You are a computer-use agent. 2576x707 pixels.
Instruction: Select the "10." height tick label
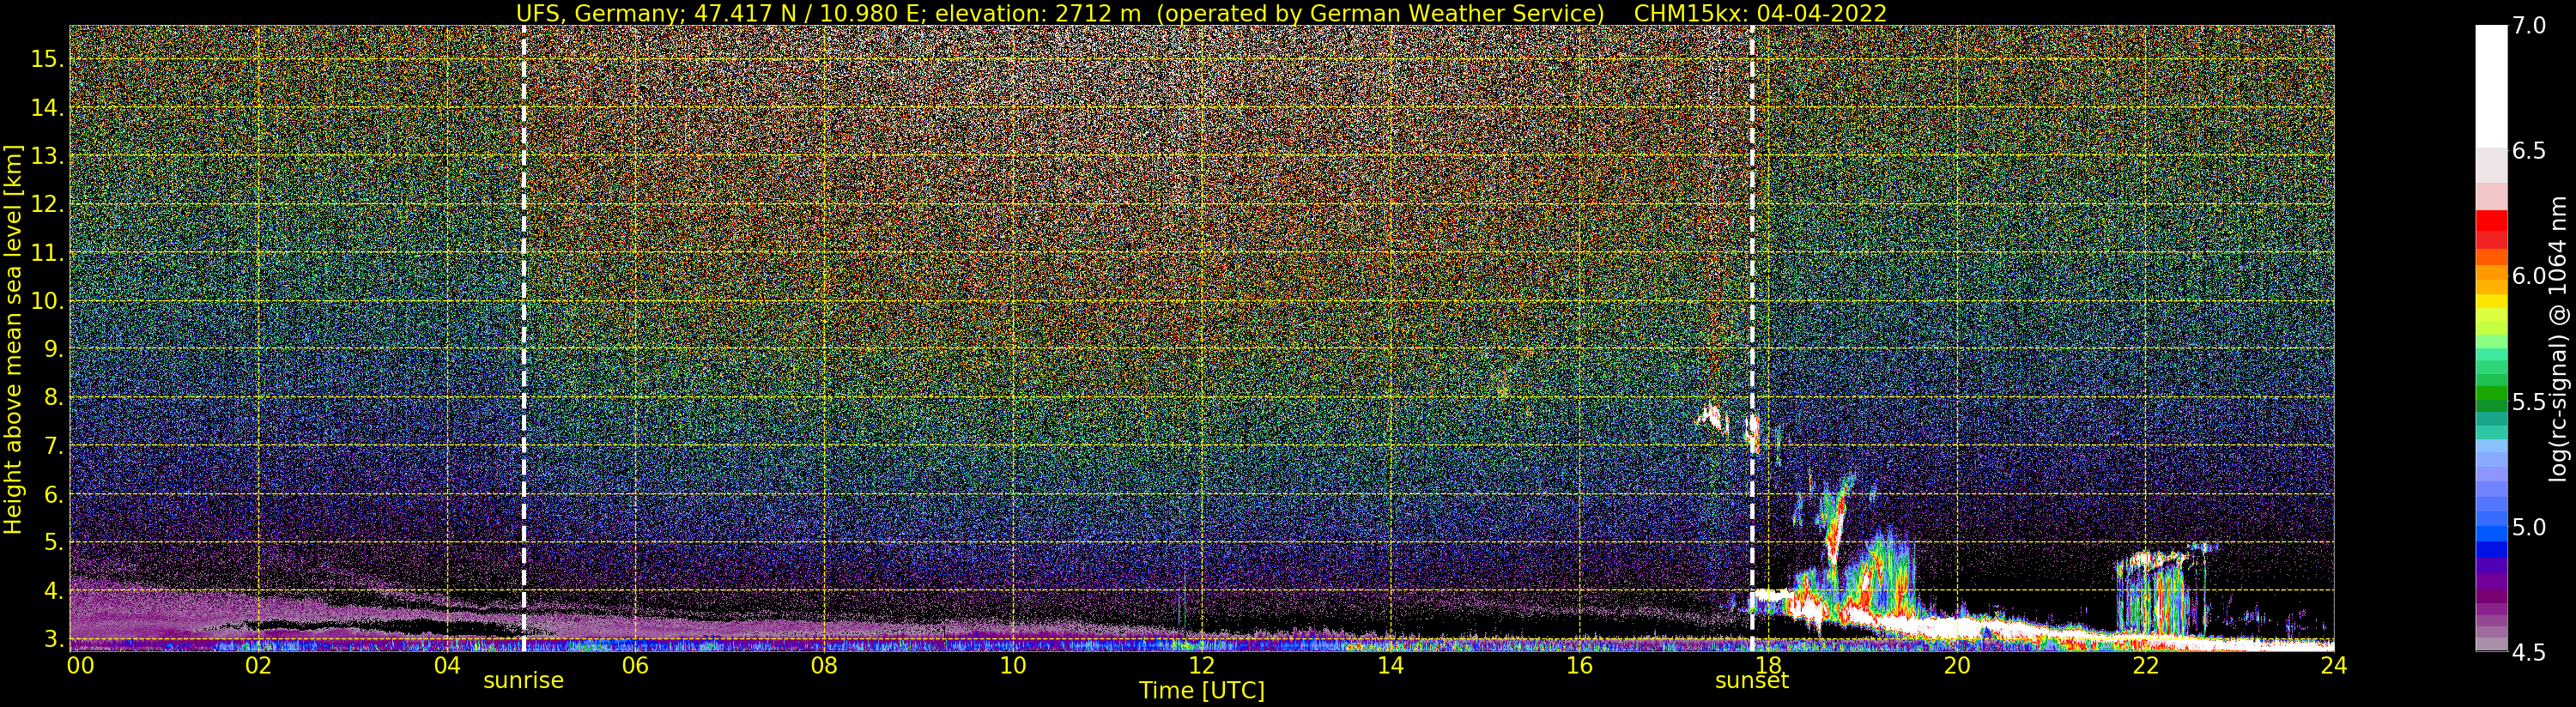coord(47,301)
